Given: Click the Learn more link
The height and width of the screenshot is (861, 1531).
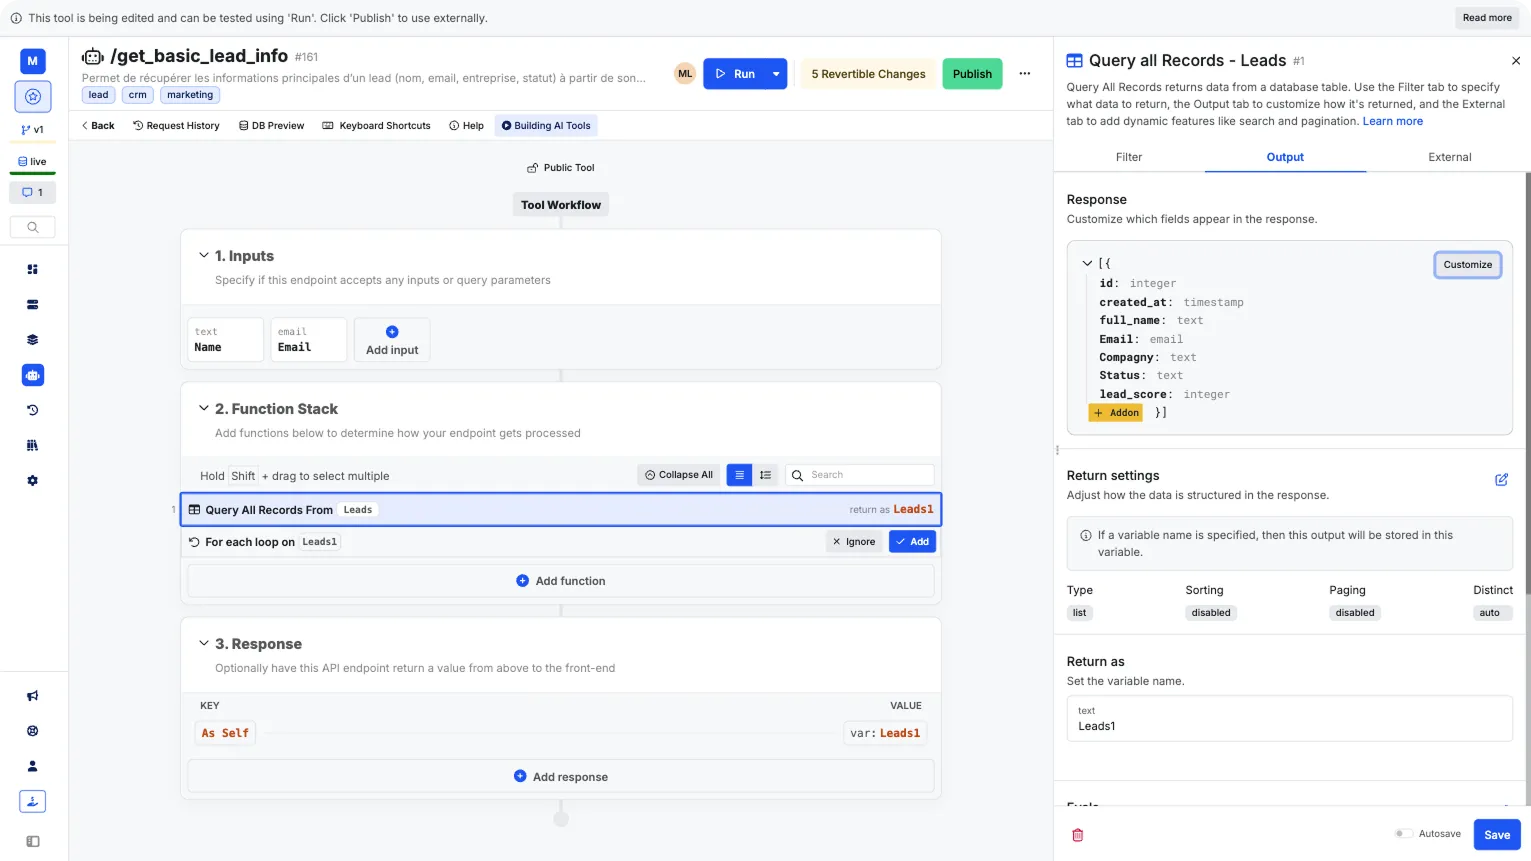Looking at the screenshot, I should click(x=1392, y=121).
